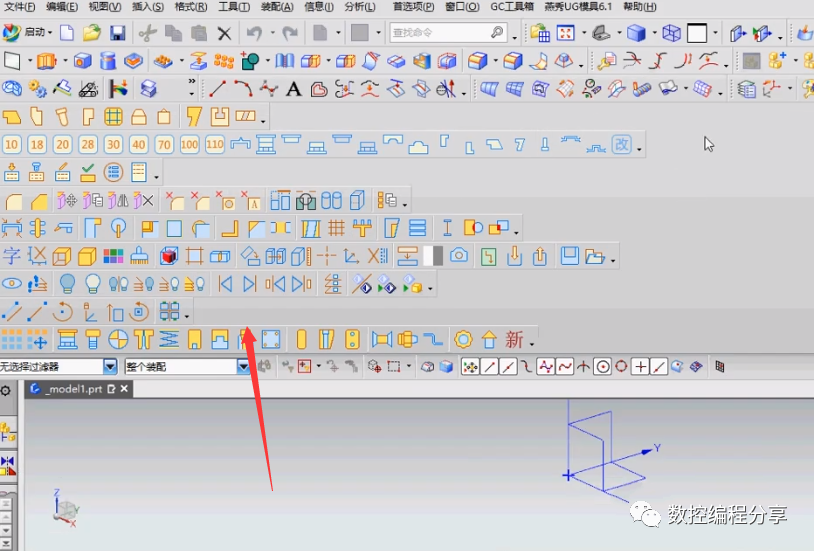This screenshot has height=551, width=814.
Task: Open the 燕秀UG模具6.1 menu
Action: click(577, 7)
